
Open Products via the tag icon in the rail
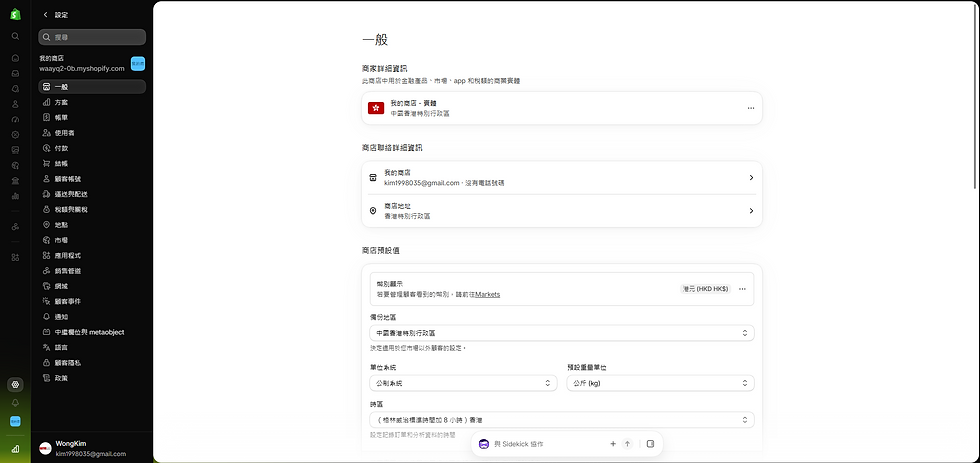[16, 89]
